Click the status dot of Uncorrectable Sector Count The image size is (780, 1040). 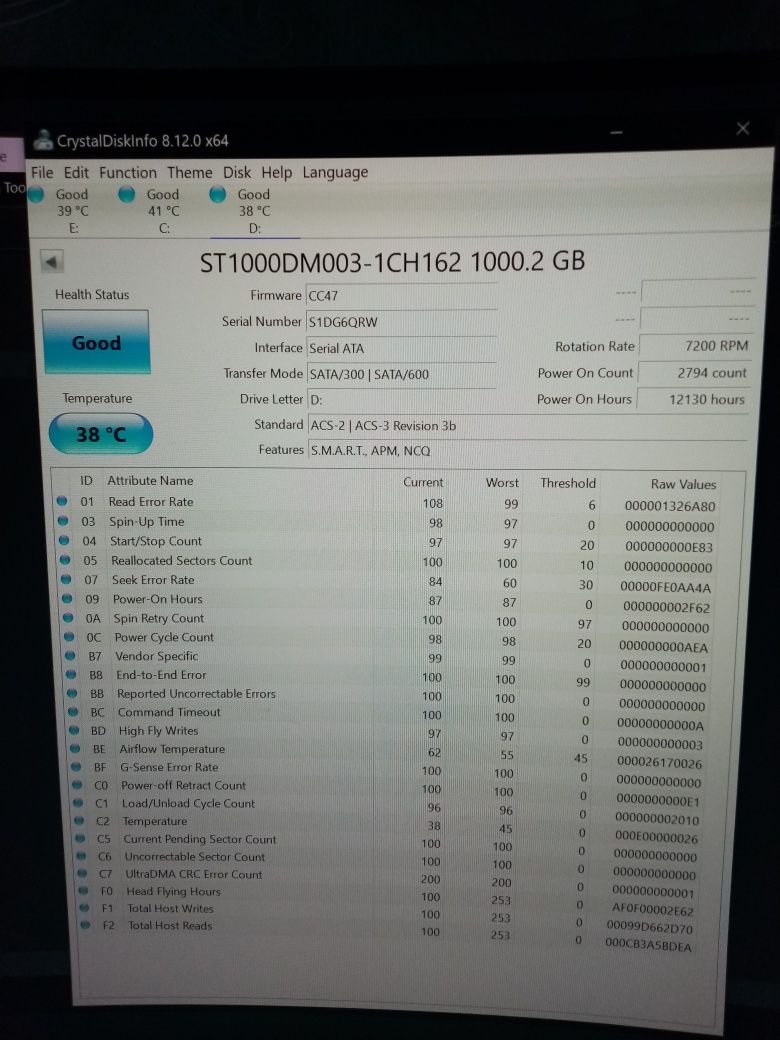point(82,856)
